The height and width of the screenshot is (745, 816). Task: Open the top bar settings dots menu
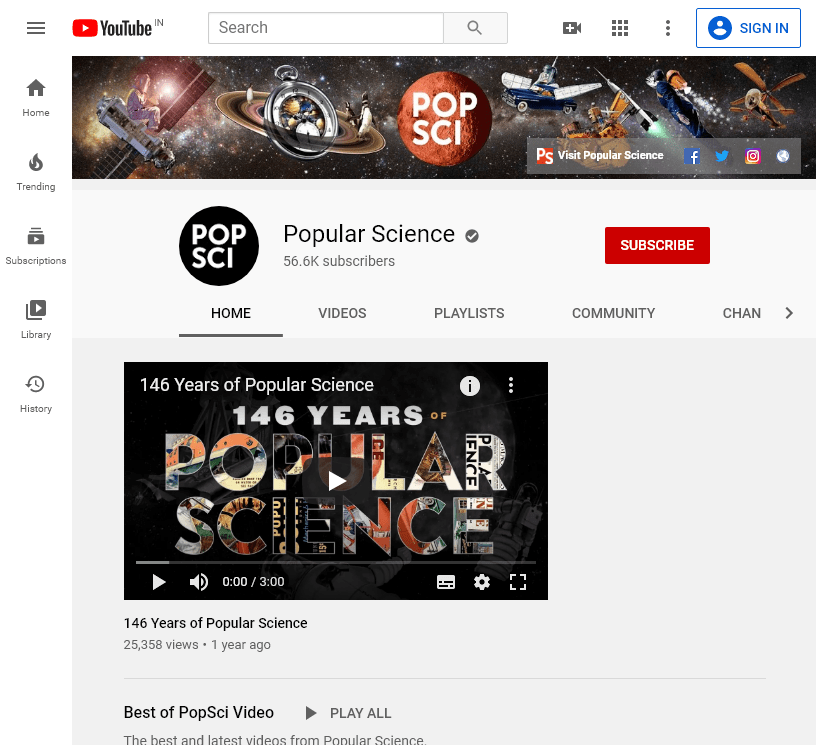(668, 28)
